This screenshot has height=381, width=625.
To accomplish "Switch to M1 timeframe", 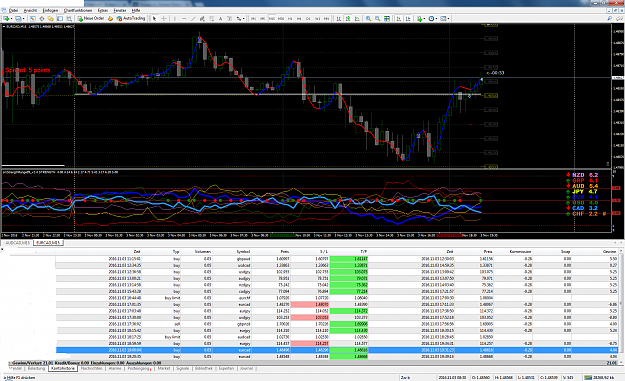I will click(x=254, y=18).
